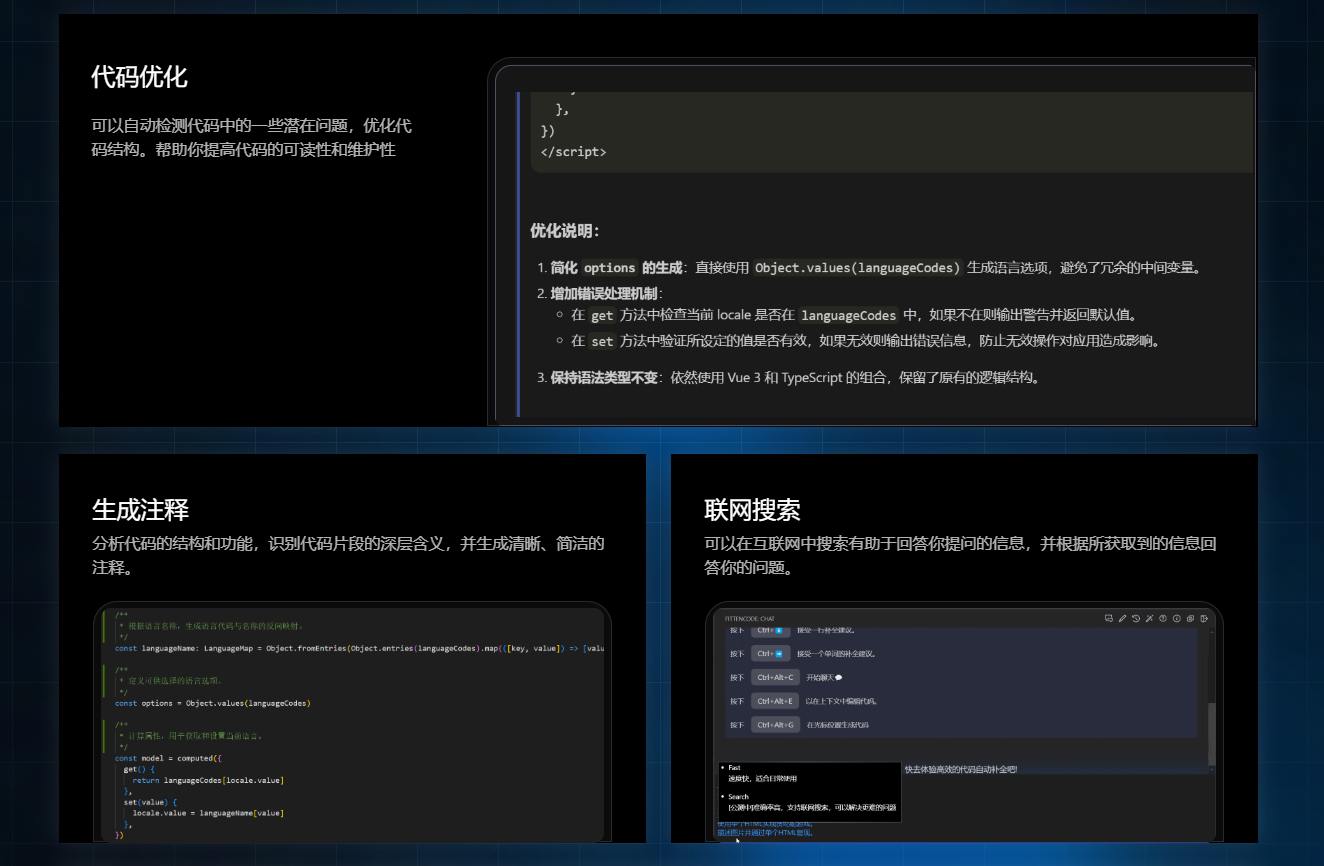Click the 'const model = computed({' code line
1324x866 pixels.
coord(168,758)
